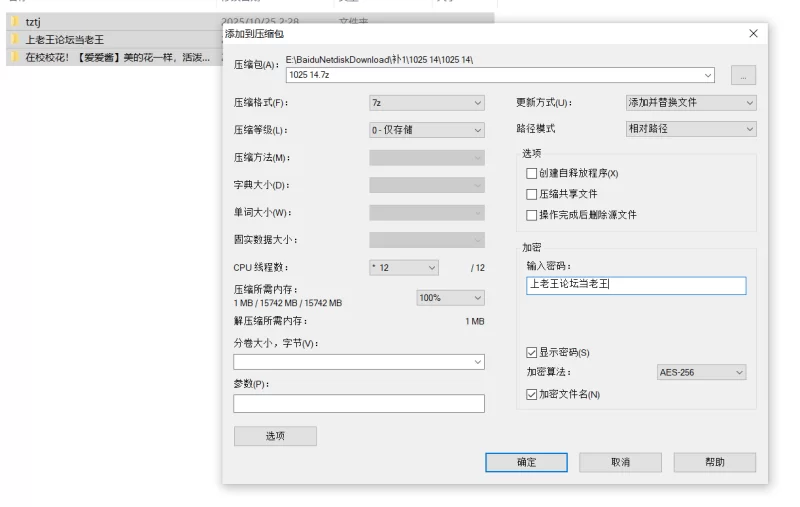800x507 pixels.
Task: Uncheck 显示密码 option
Action: (x=532, y=352)
